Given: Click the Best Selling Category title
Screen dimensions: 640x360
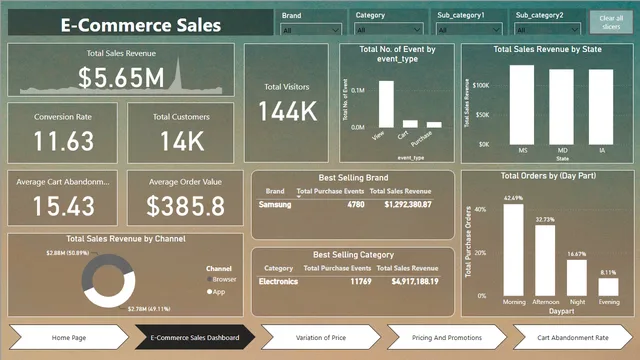Looking at the screenshot, I should [353, 255].
